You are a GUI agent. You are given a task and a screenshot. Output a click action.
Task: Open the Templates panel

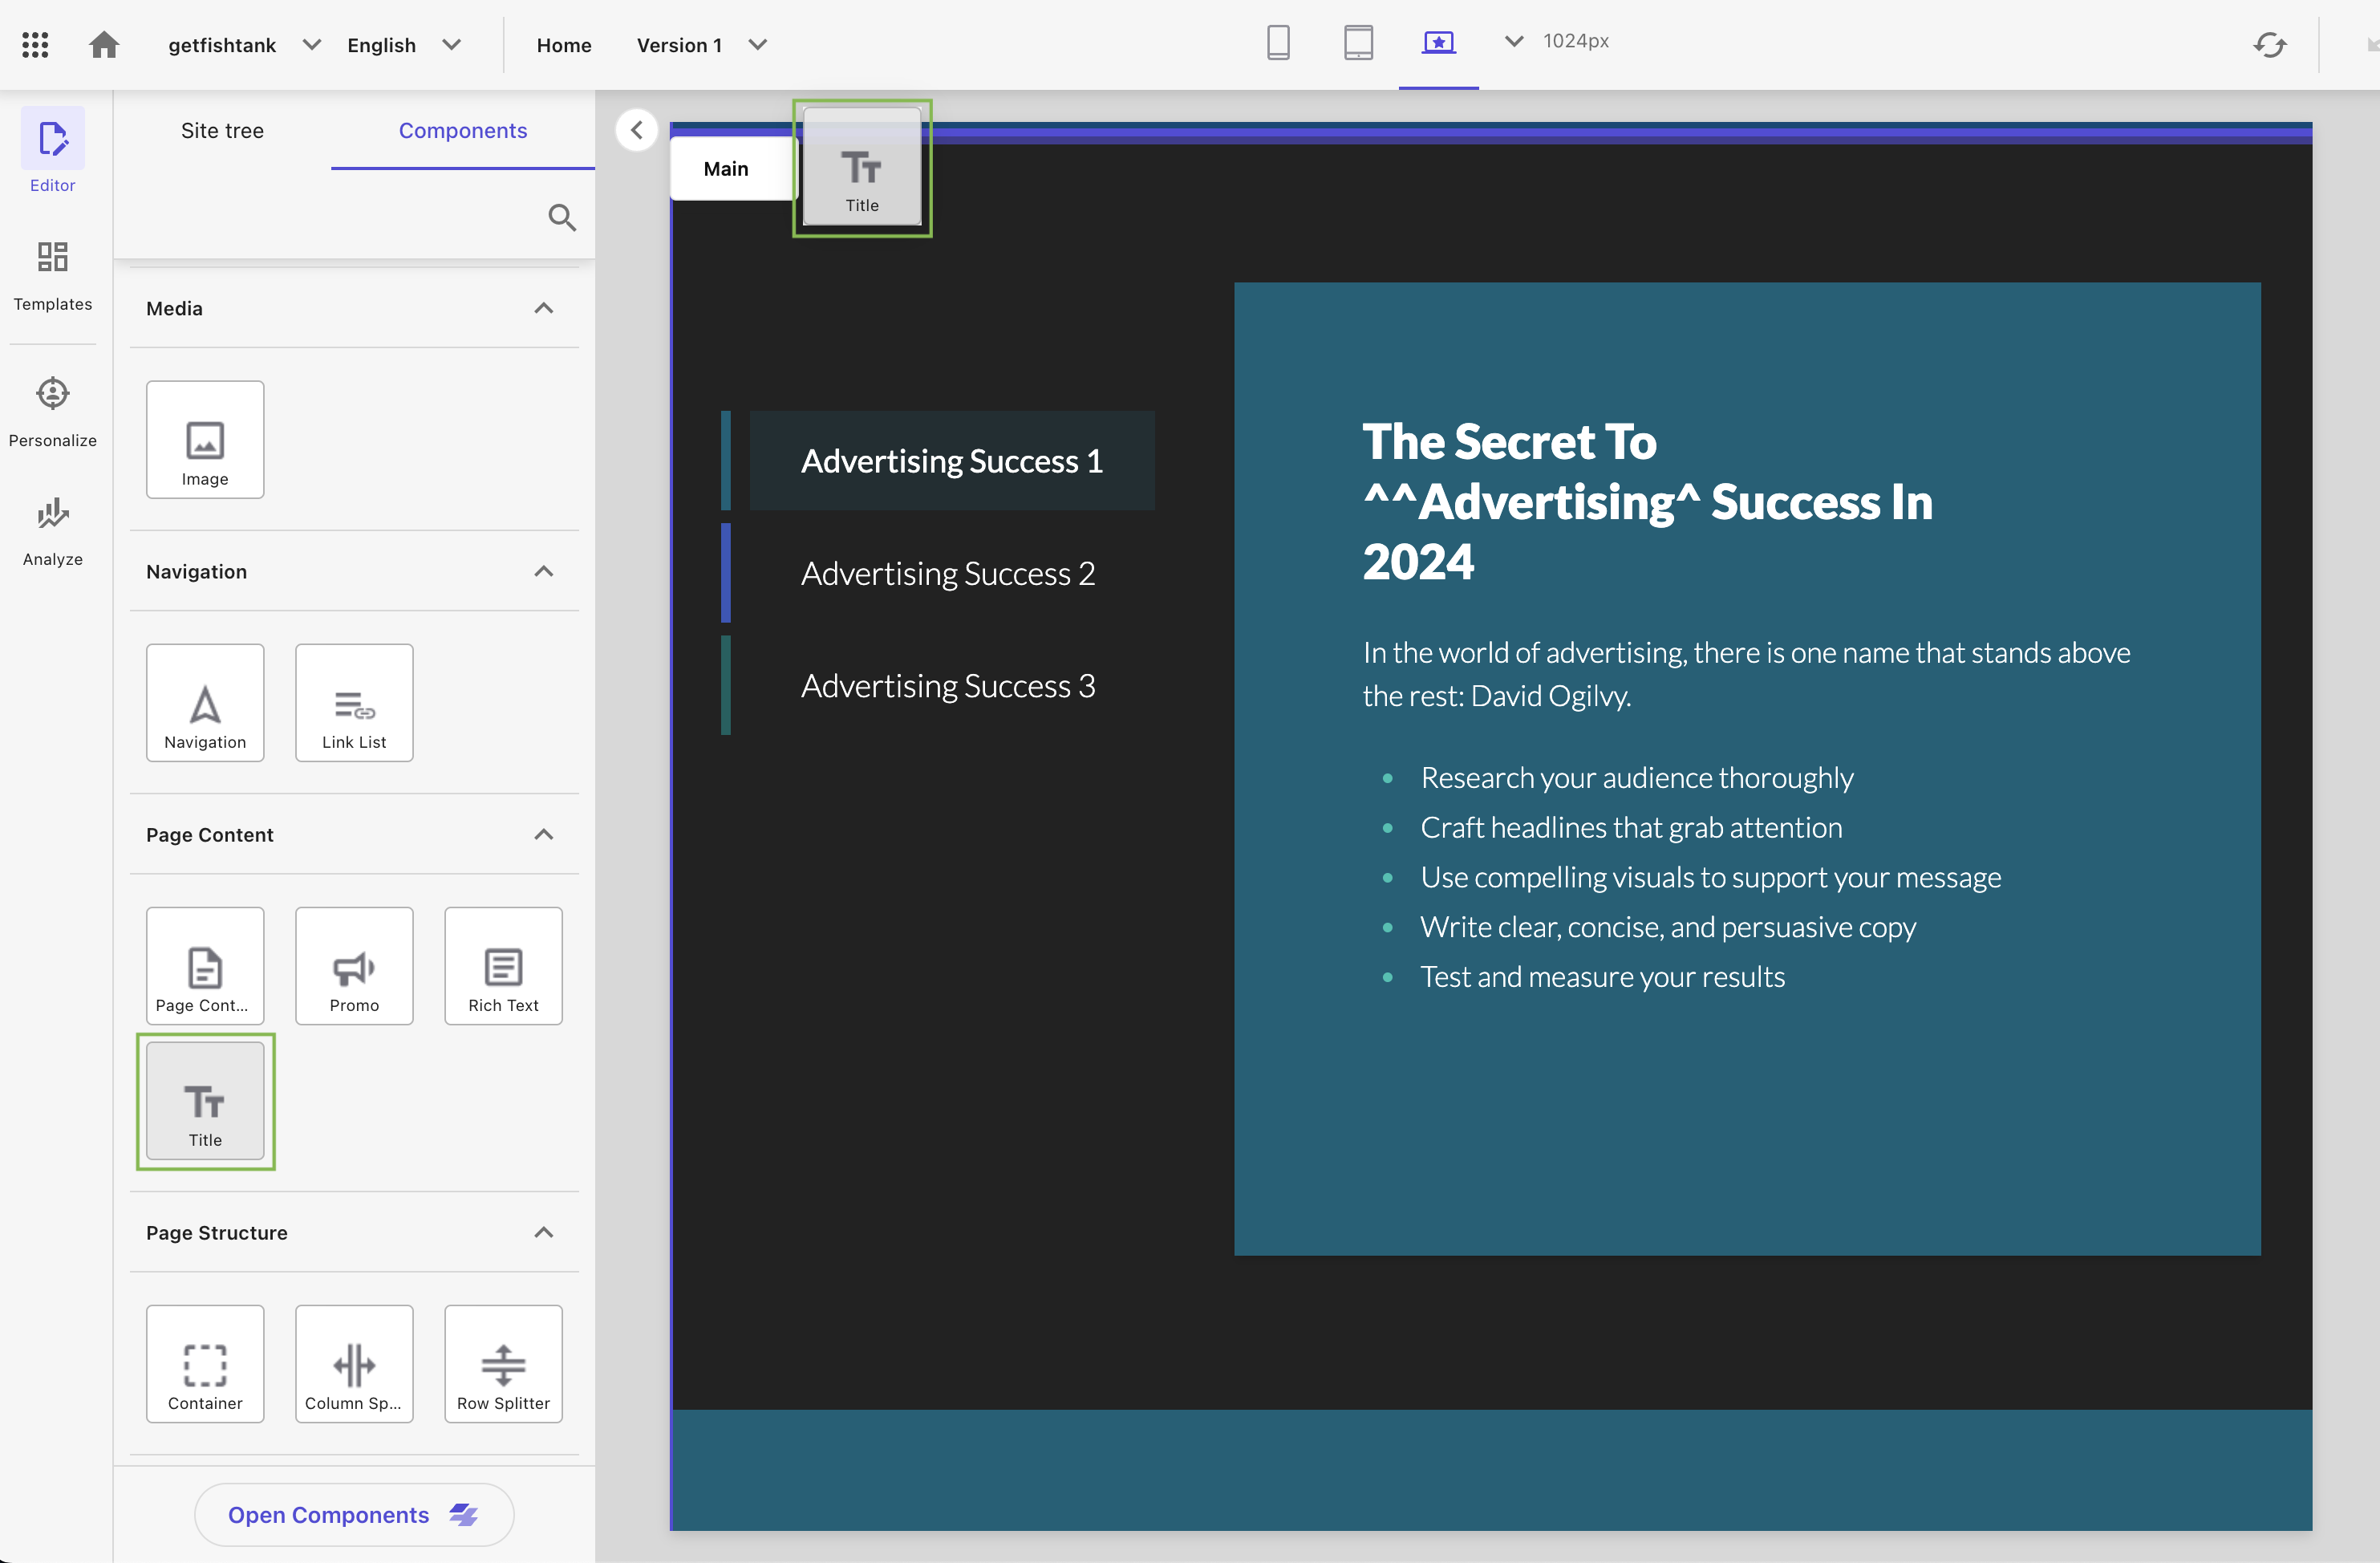pyautogui.click(x=52, y=279)
